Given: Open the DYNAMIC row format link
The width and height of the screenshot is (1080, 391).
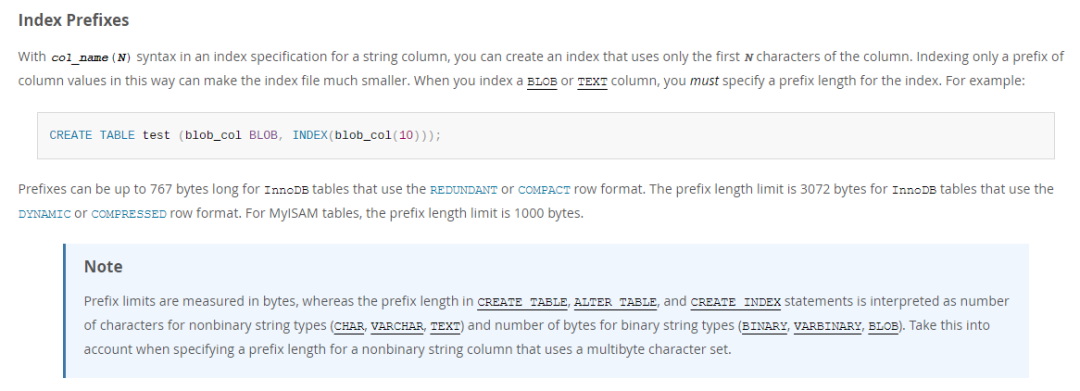Looking at the screenshot, I should point(44,214).
